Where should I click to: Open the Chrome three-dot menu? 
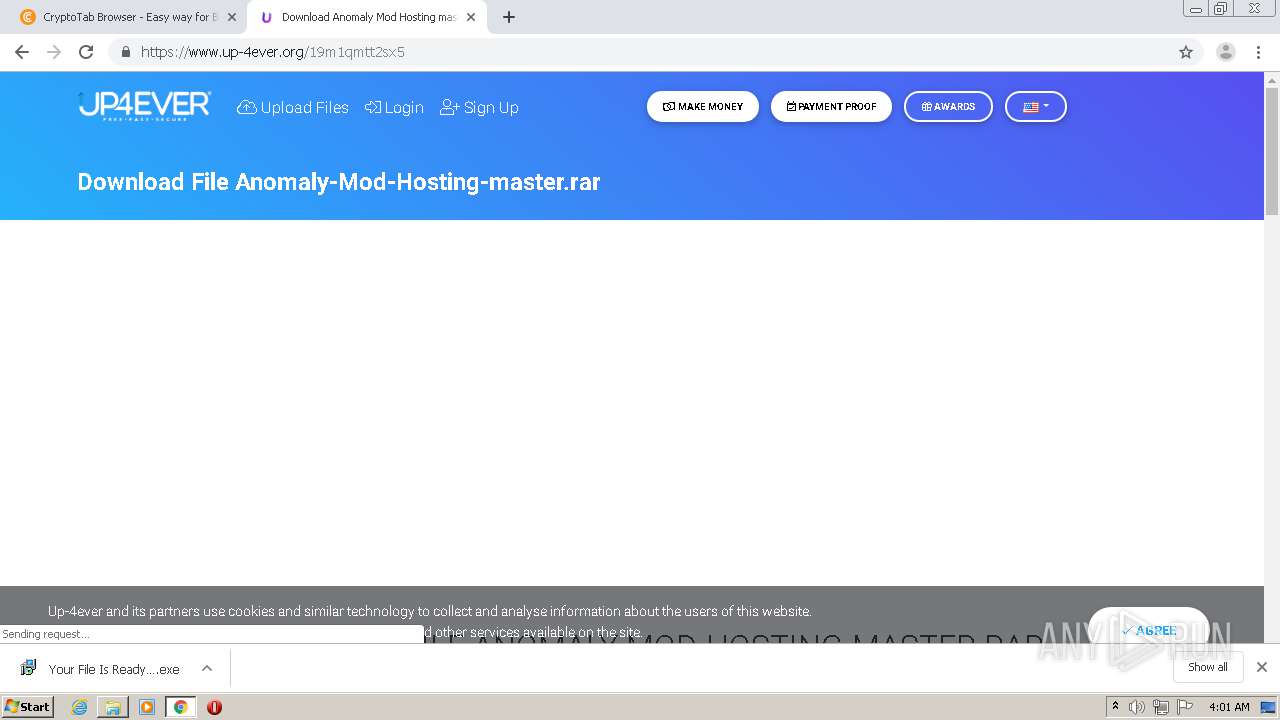pyautogui.click(x=1258, y=52)
